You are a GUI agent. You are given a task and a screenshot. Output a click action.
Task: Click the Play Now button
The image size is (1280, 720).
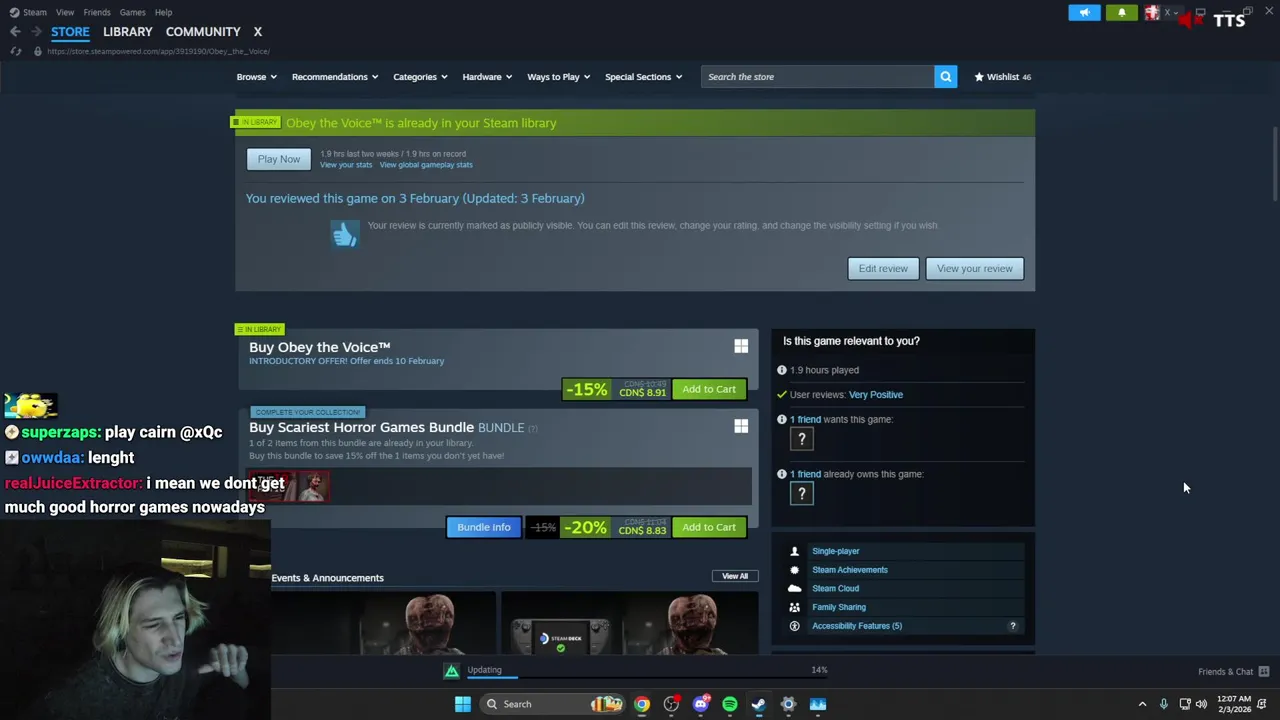[x=278, y=159]
